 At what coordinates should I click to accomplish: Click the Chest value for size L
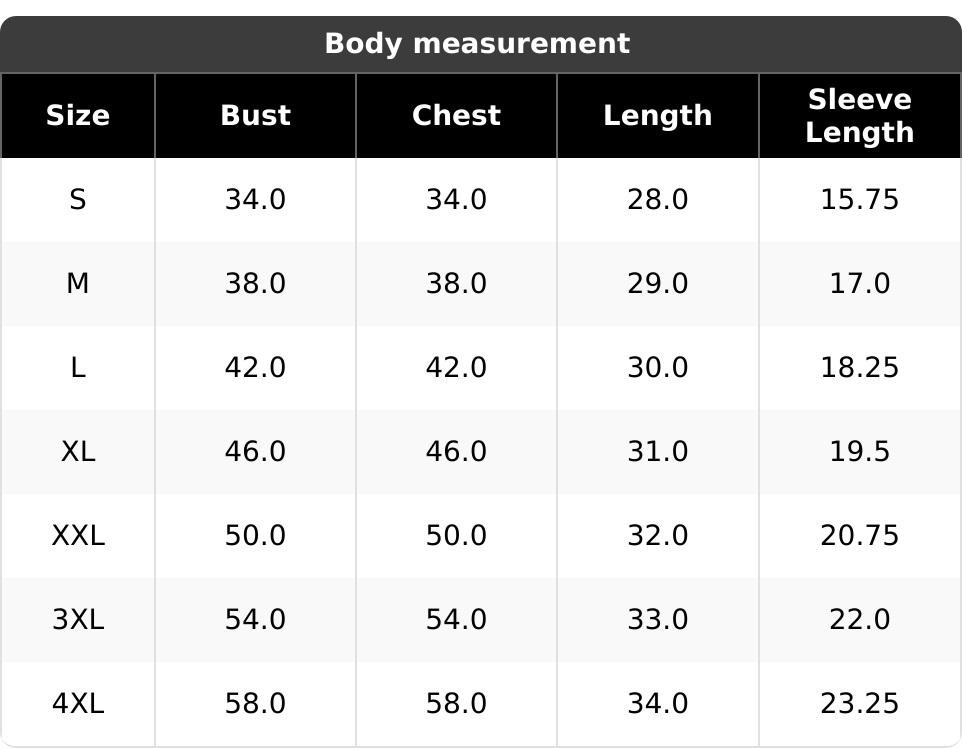click(x=456, y=368)
